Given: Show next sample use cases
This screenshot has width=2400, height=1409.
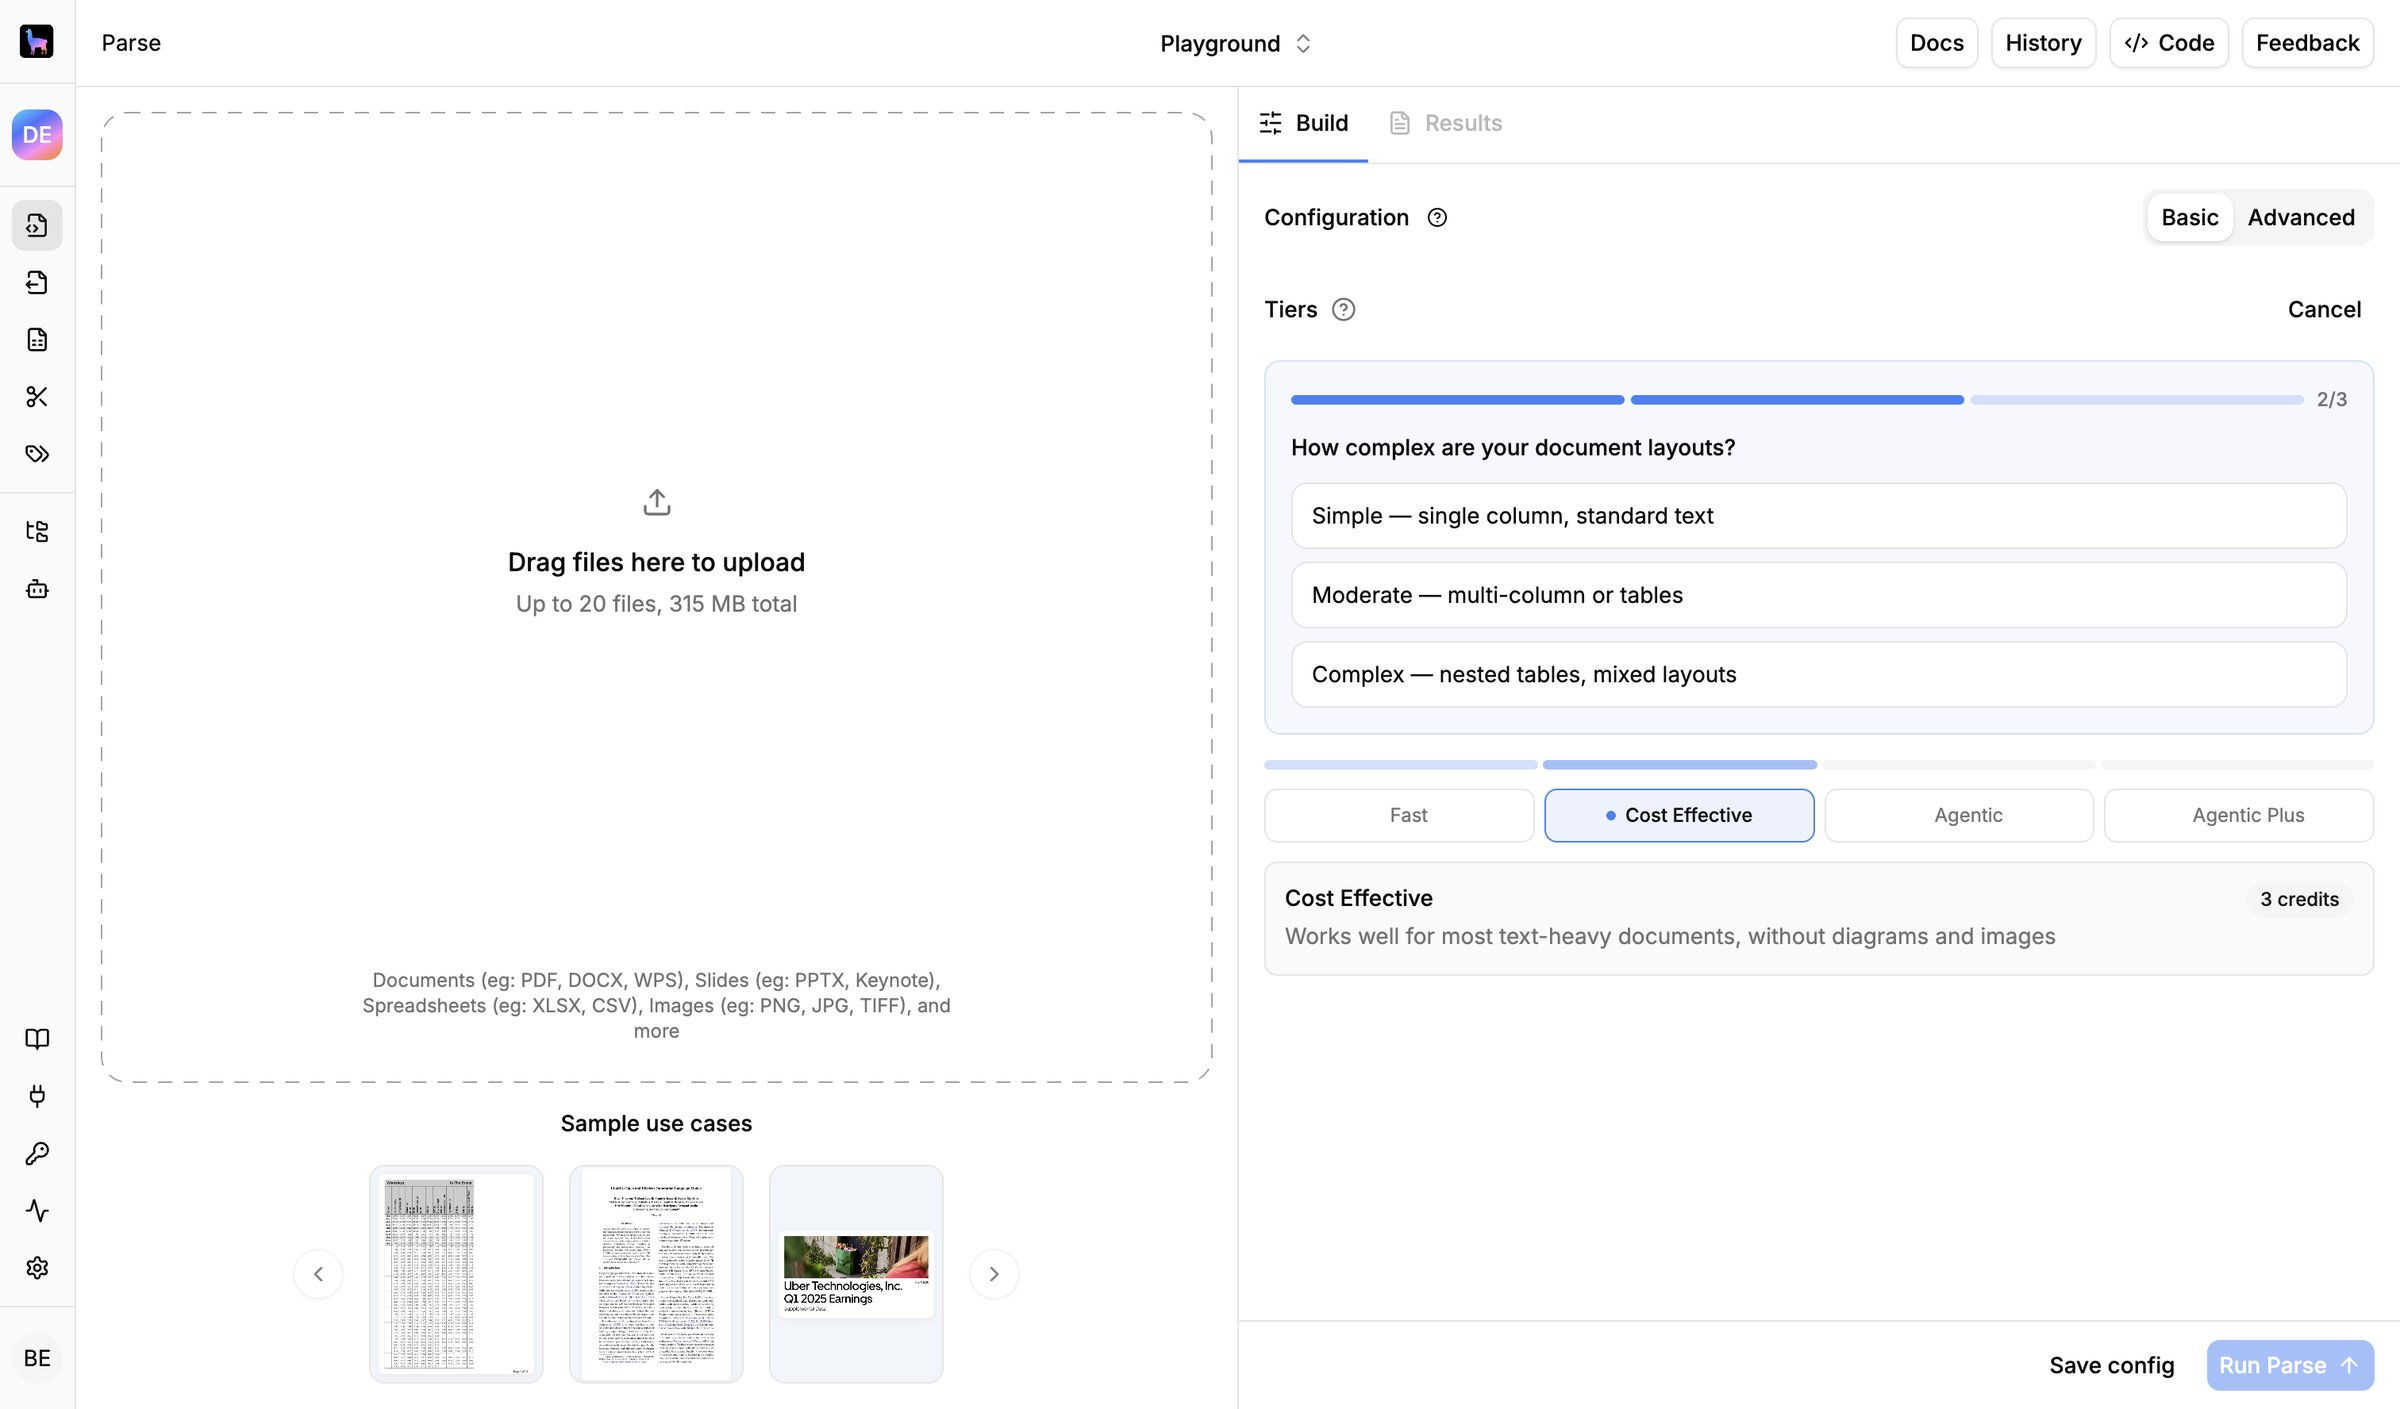Looking at the screenshot, I should [994, 1274].
